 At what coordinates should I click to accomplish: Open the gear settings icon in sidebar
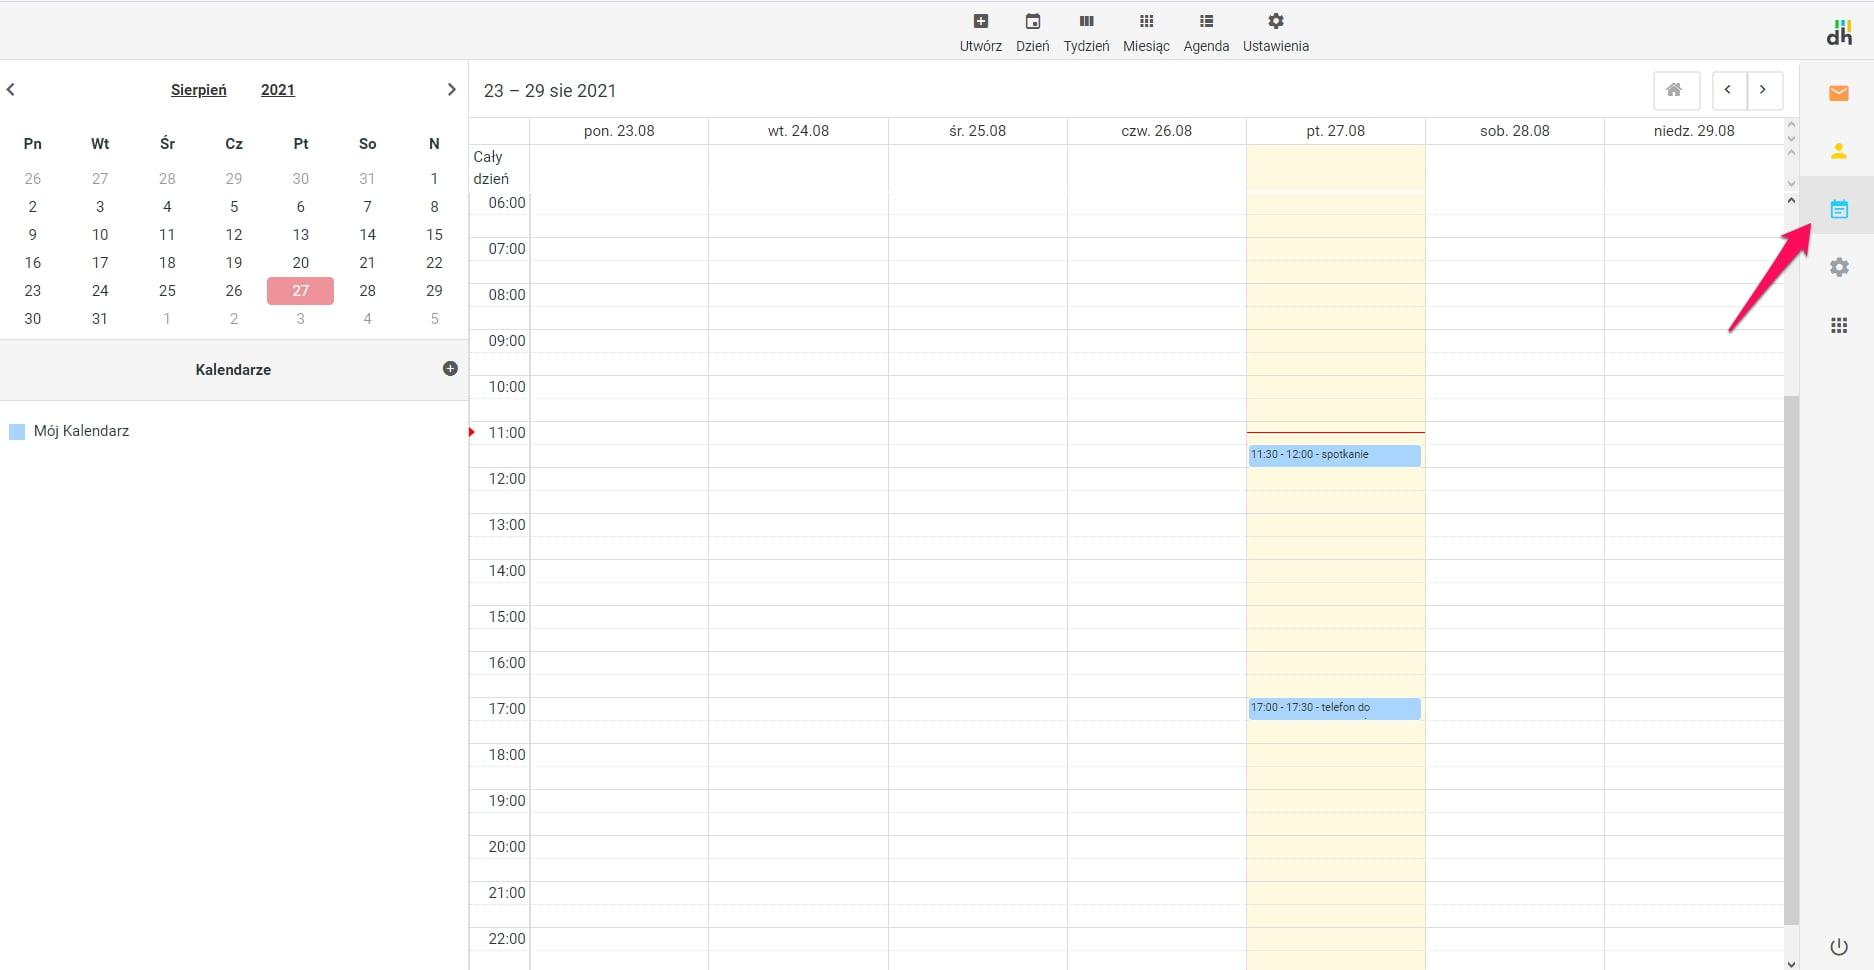(x=1838, y=267)
